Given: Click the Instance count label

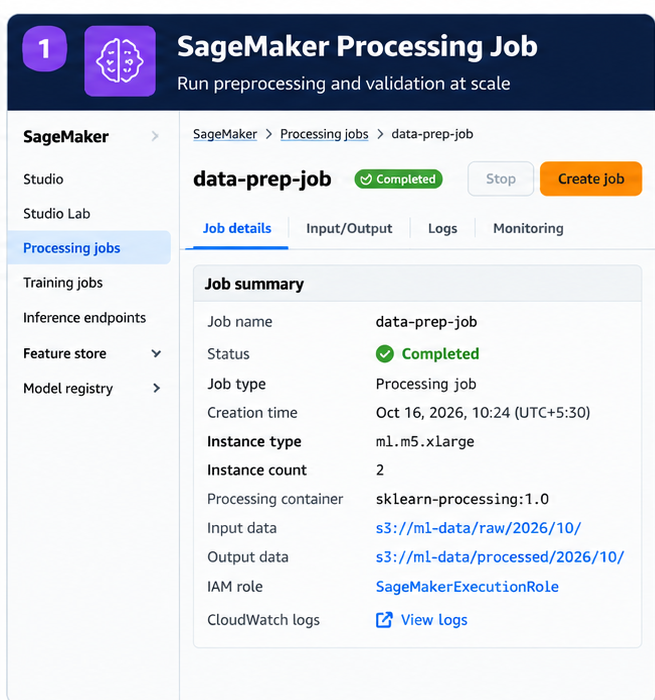Looking at the screenshot, I should (257, 470).
